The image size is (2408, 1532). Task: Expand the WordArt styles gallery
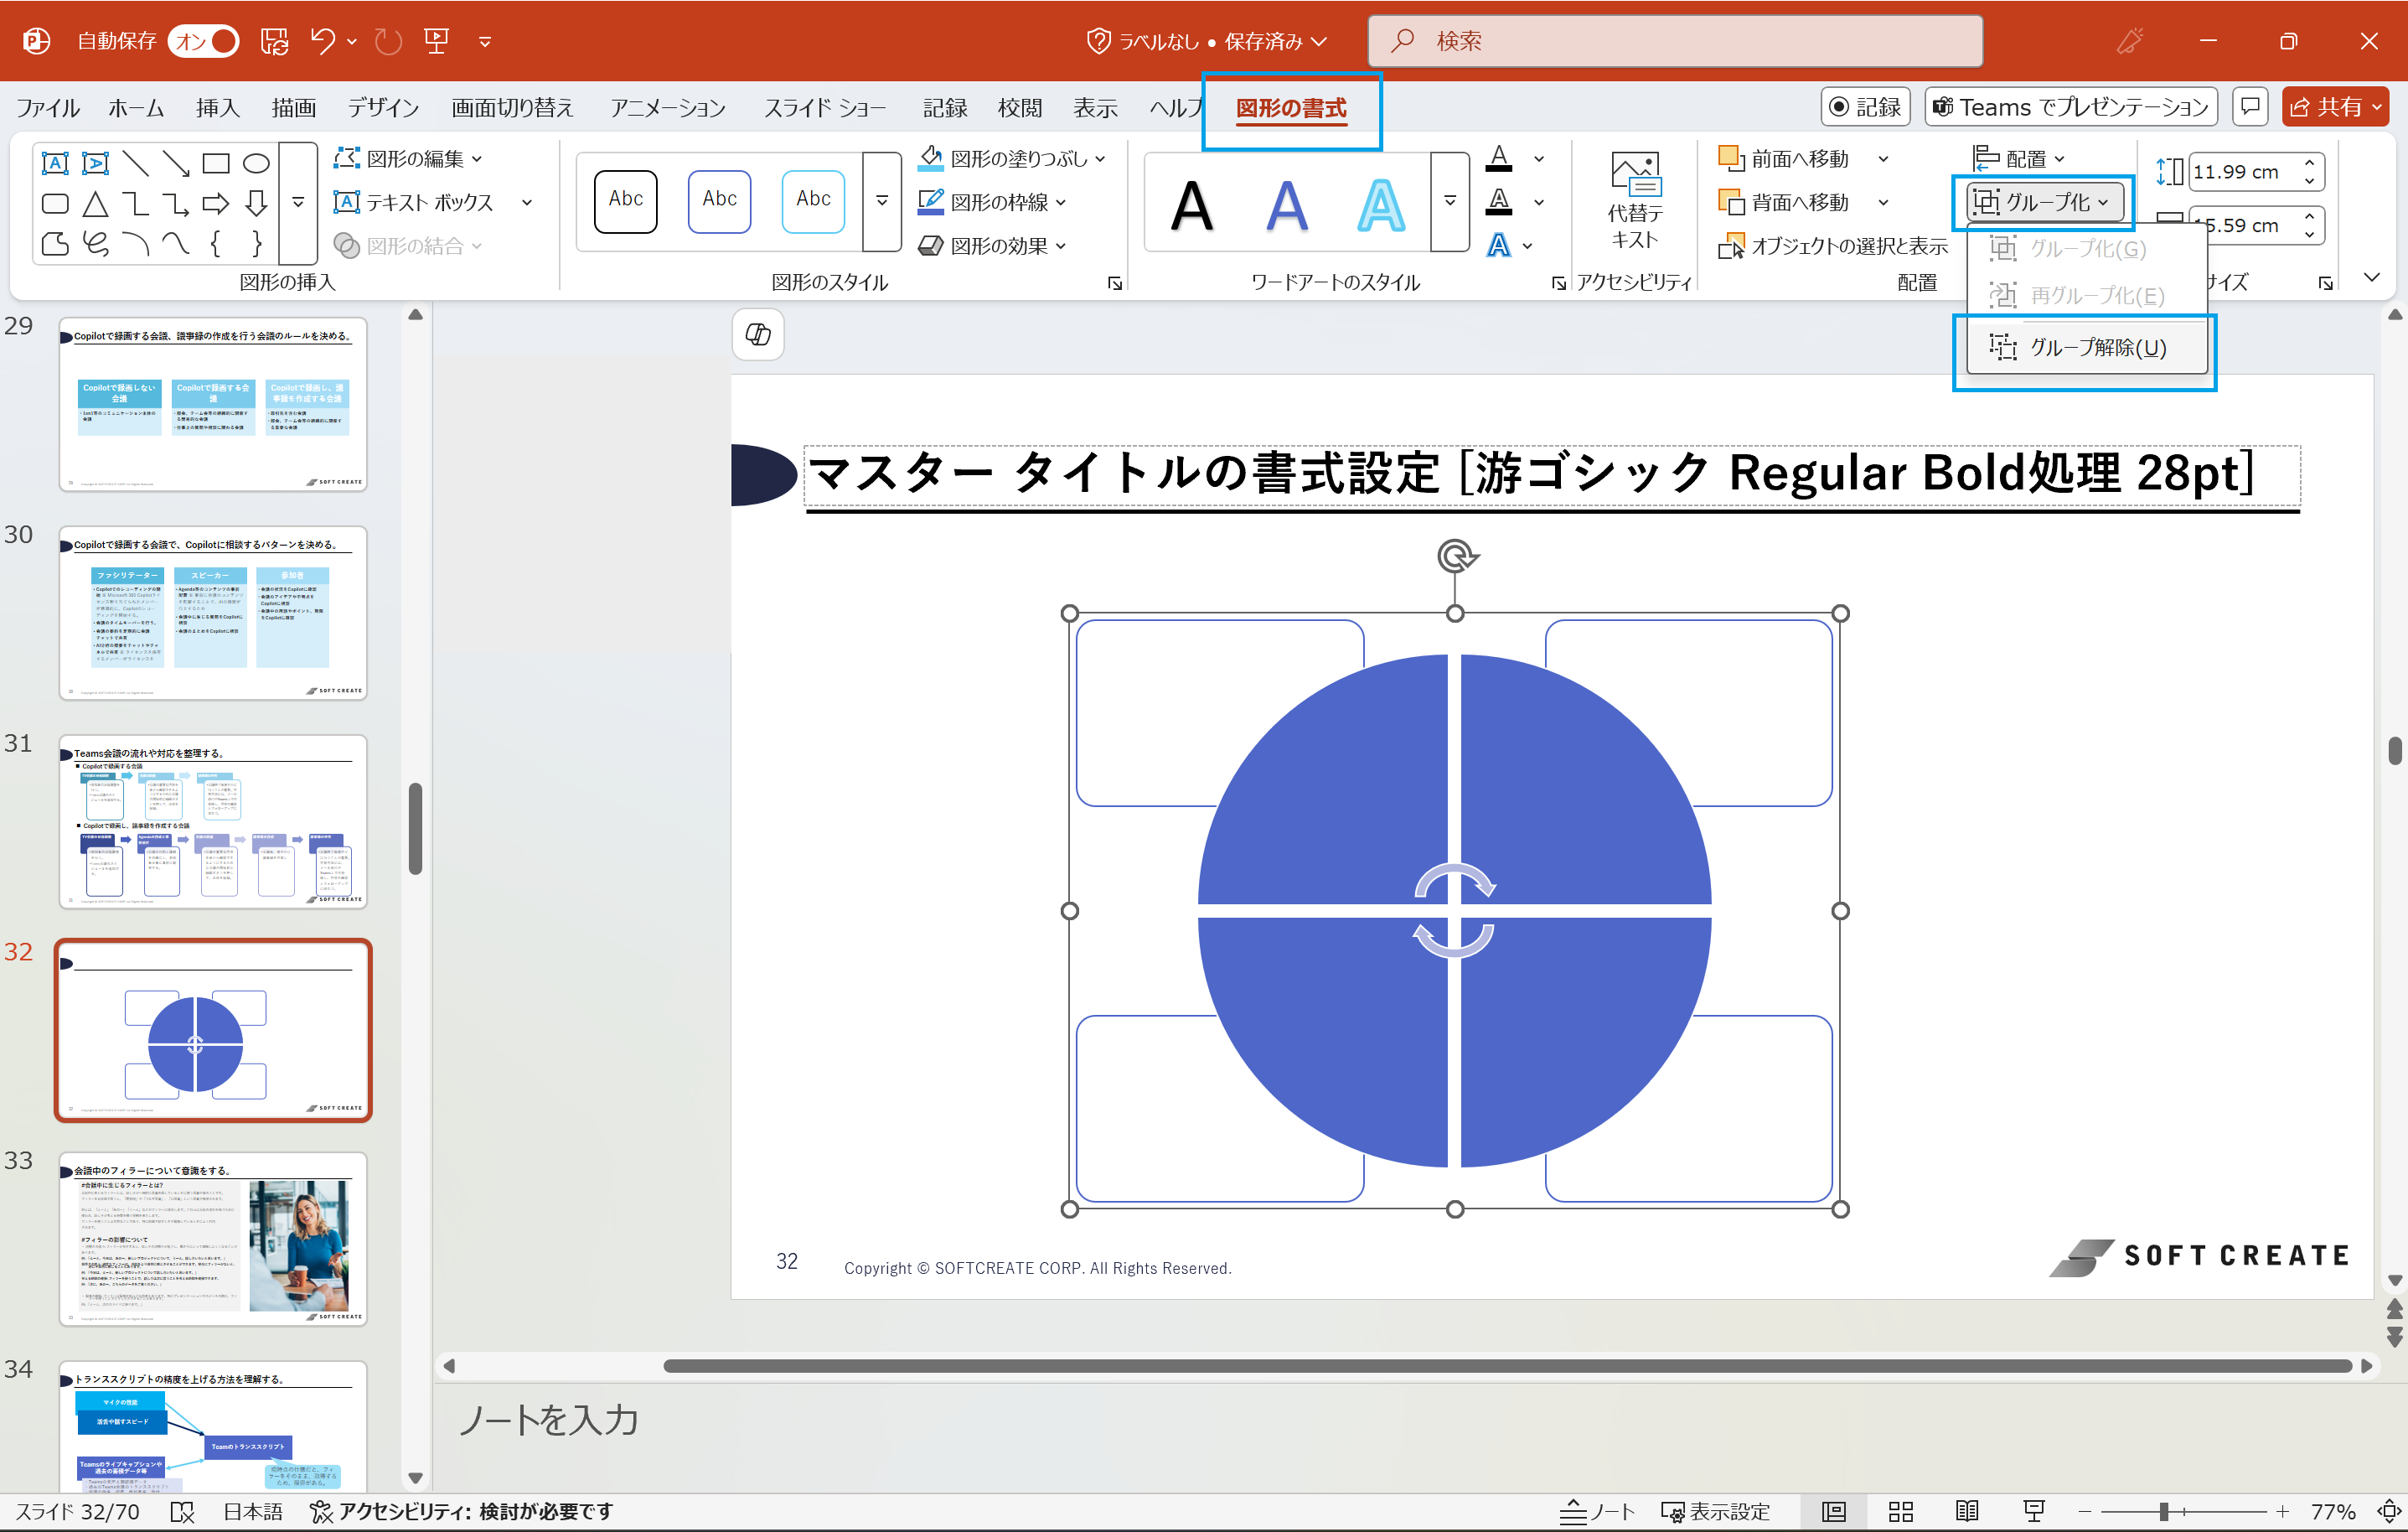coord(1449,201)
